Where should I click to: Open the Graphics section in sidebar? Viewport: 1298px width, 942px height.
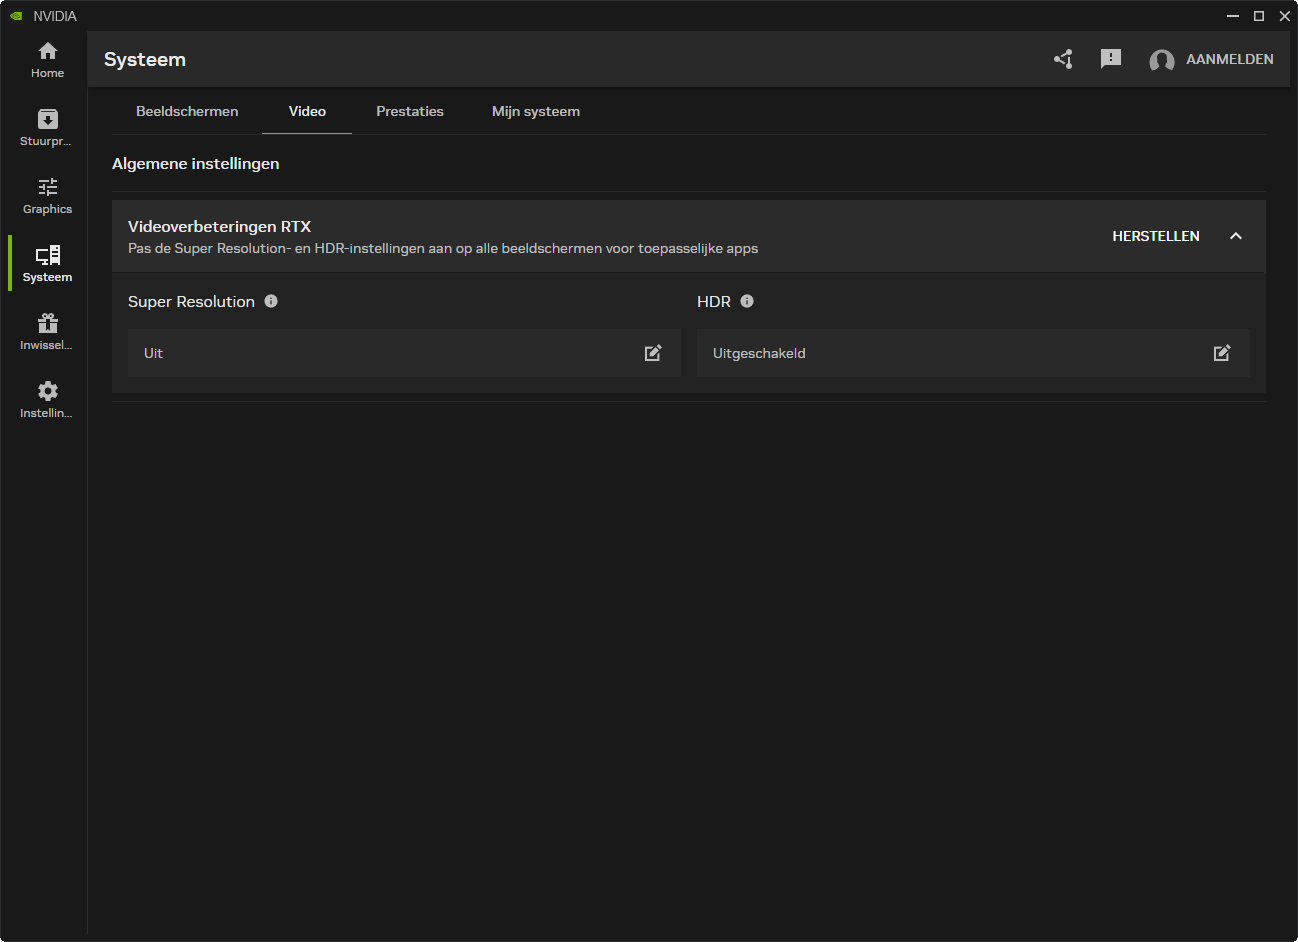coord(47,196)
